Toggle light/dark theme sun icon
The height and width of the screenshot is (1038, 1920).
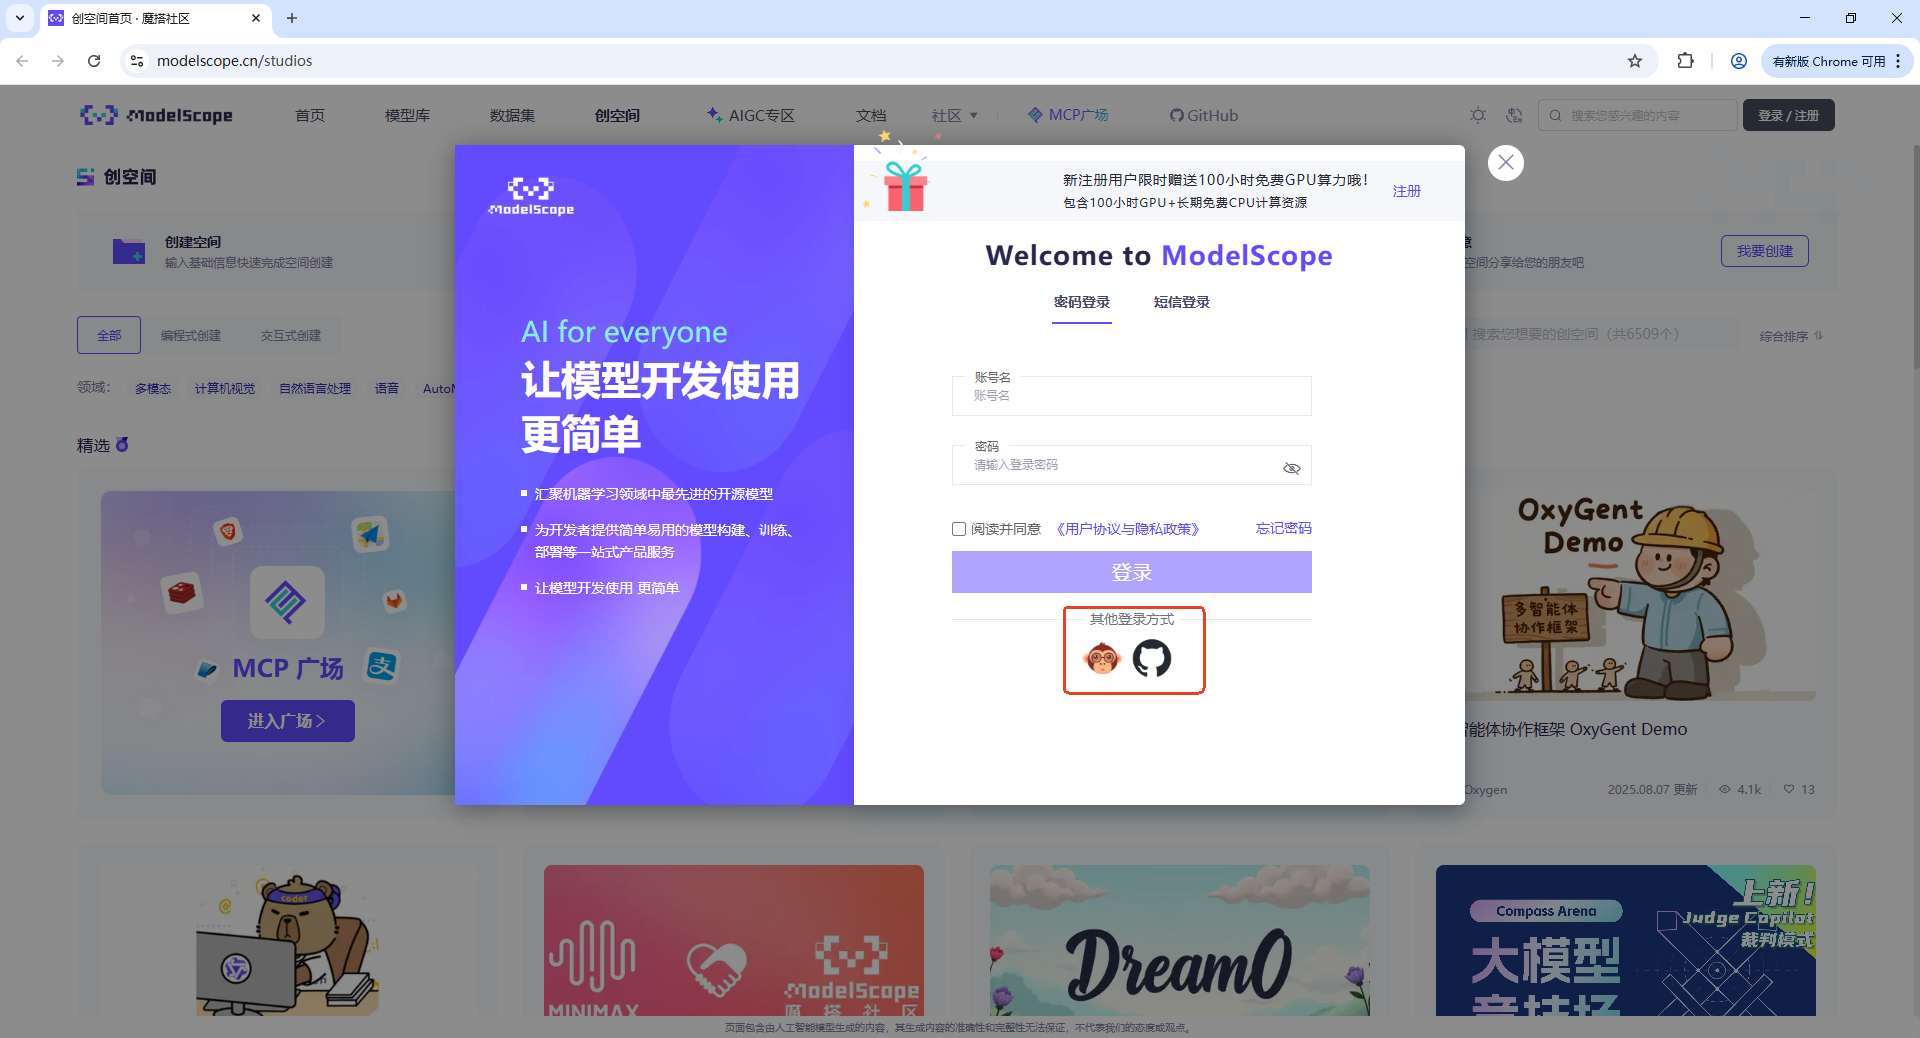(x=1478, y=115)
